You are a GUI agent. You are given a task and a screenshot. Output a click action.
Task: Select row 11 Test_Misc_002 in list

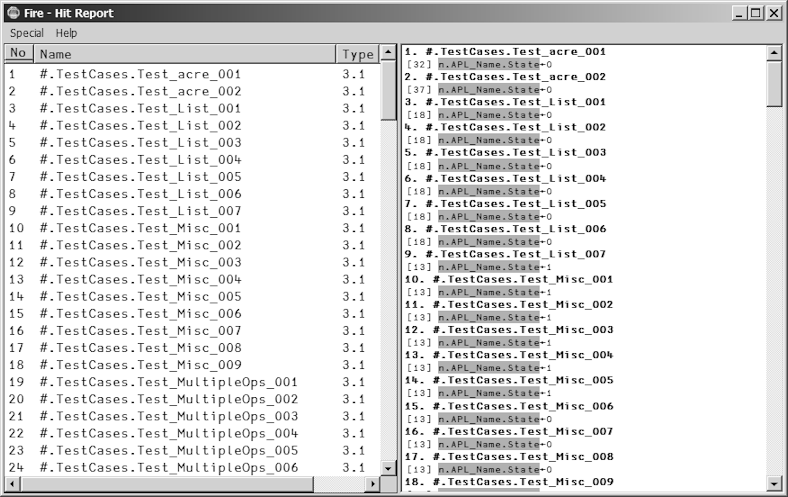192,245
